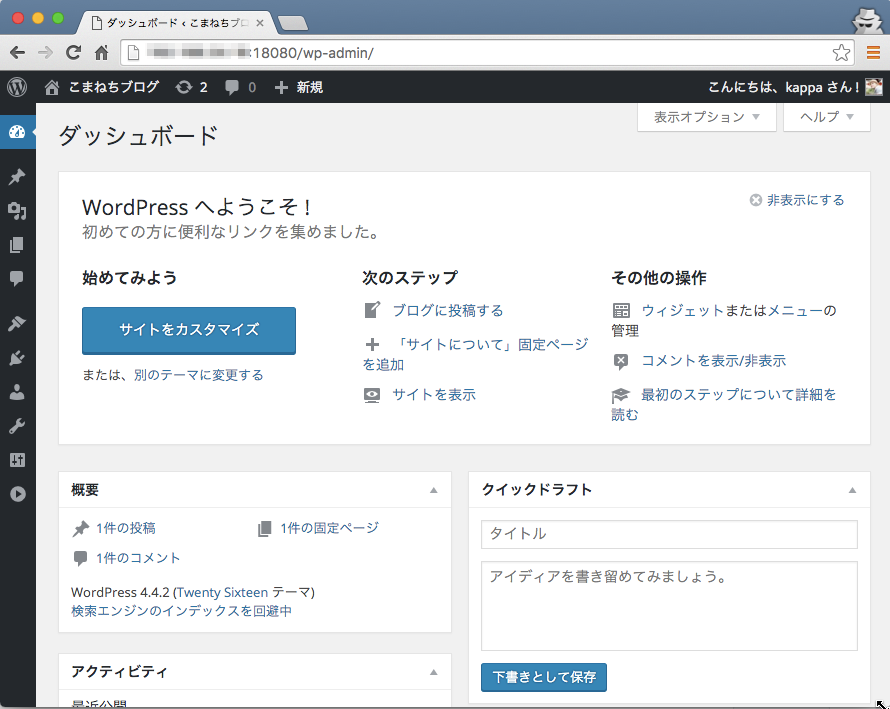
Task: Collapse the 概要 panel arrow
Action: click(x=434, y=490)
